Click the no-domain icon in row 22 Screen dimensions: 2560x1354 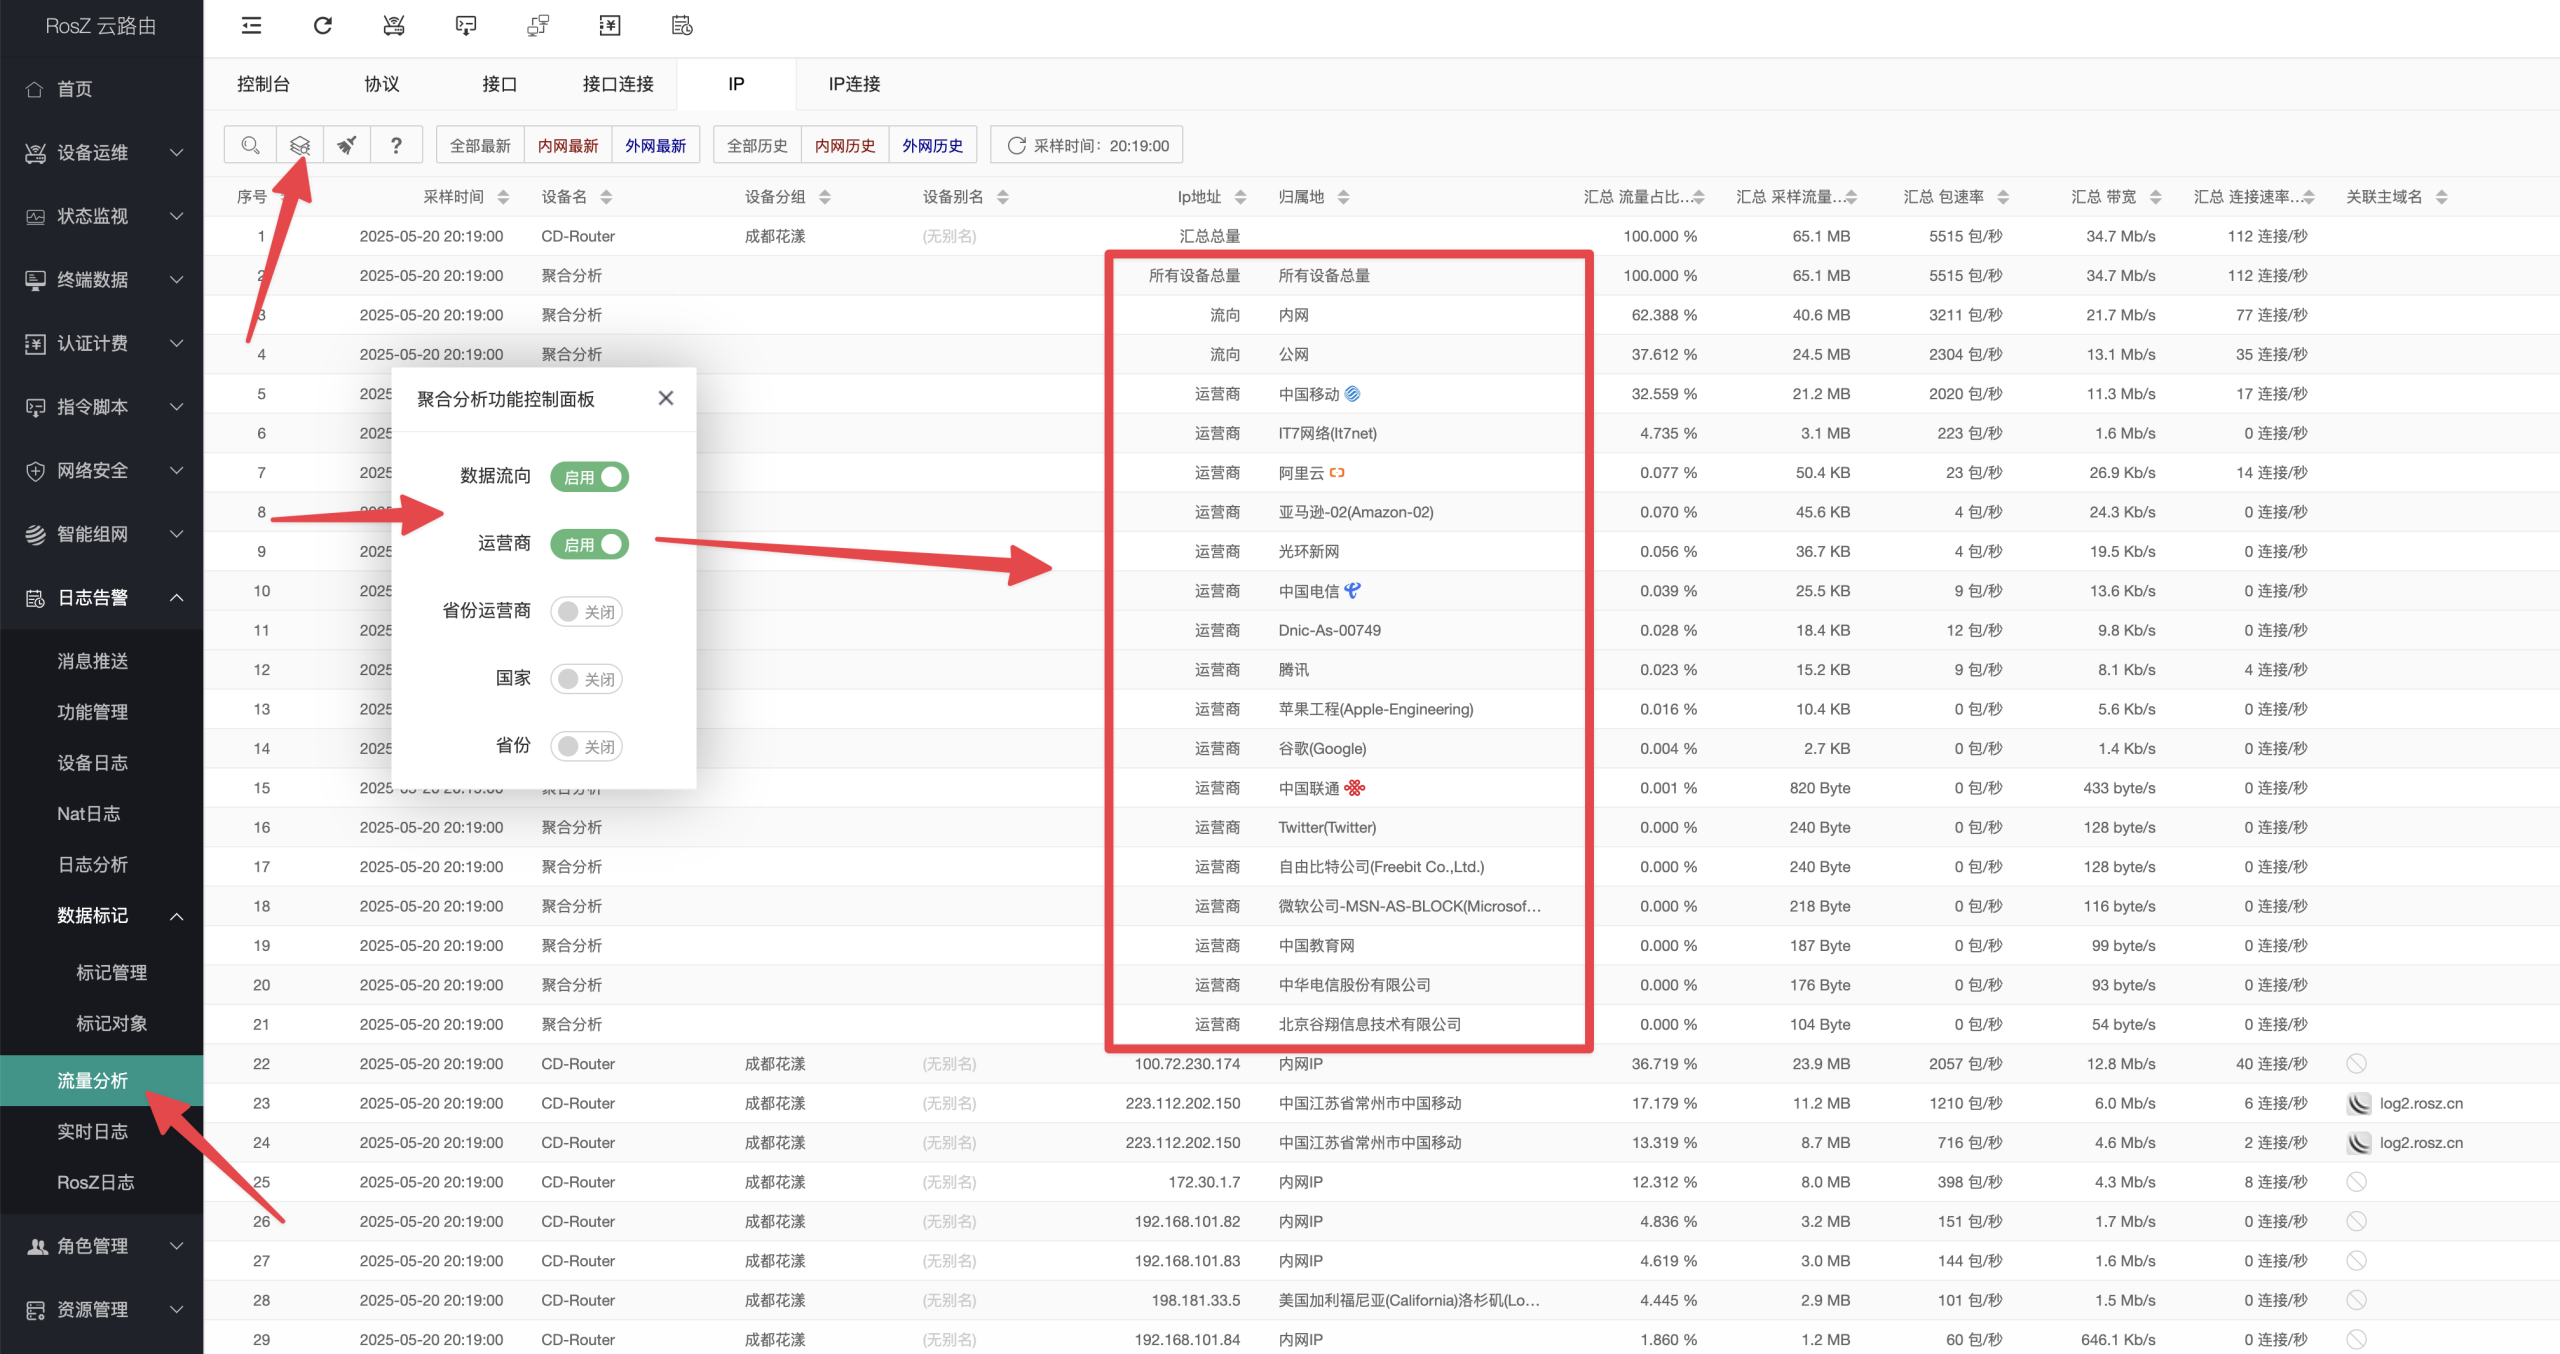pos(2357,1064)
